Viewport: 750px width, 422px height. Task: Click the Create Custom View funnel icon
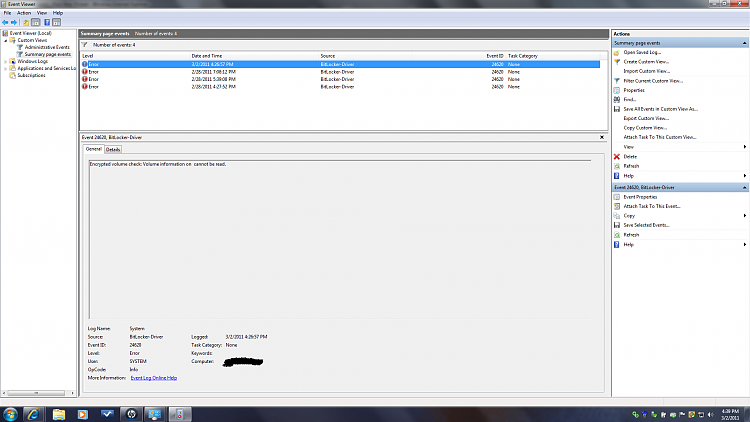click(x=617, y=62)
